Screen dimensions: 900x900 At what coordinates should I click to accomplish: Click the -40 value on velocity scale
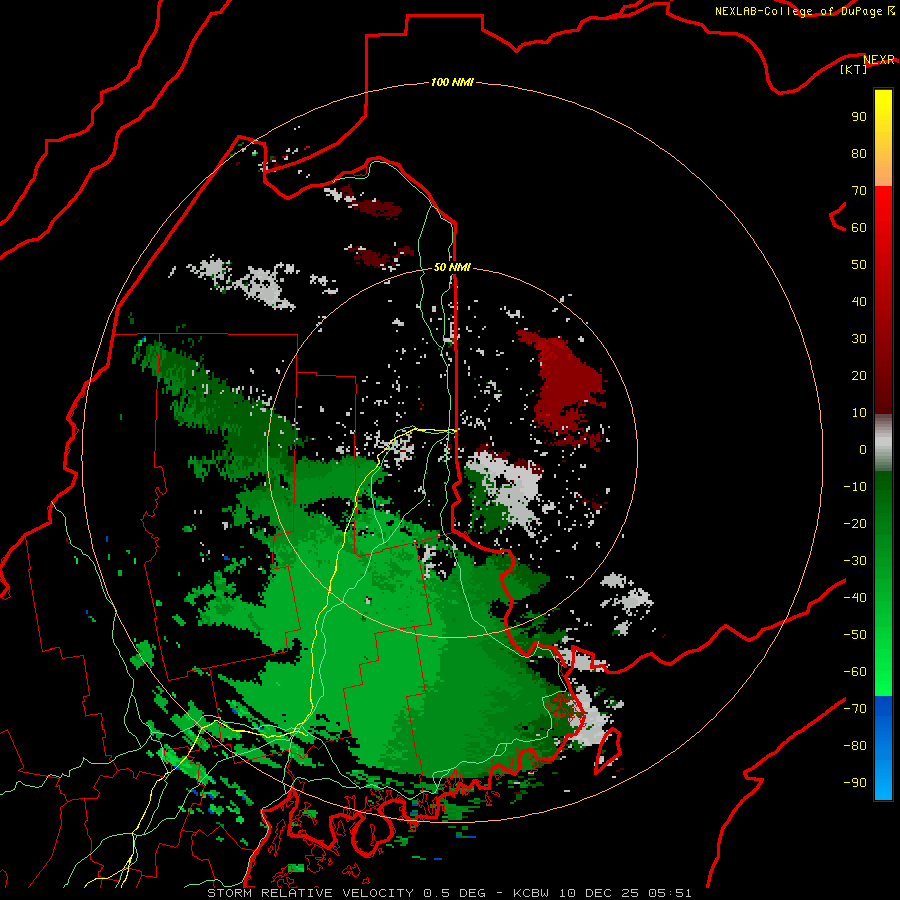(855, 598)
